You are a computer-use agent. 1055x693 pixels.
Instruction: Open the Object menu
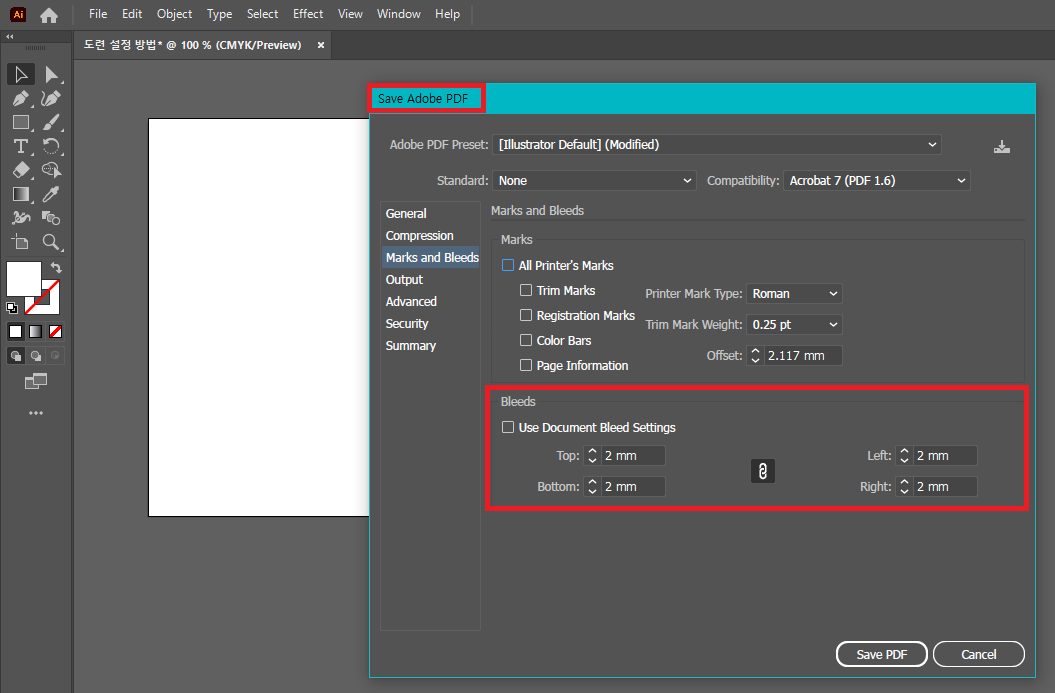coord(174,14)
